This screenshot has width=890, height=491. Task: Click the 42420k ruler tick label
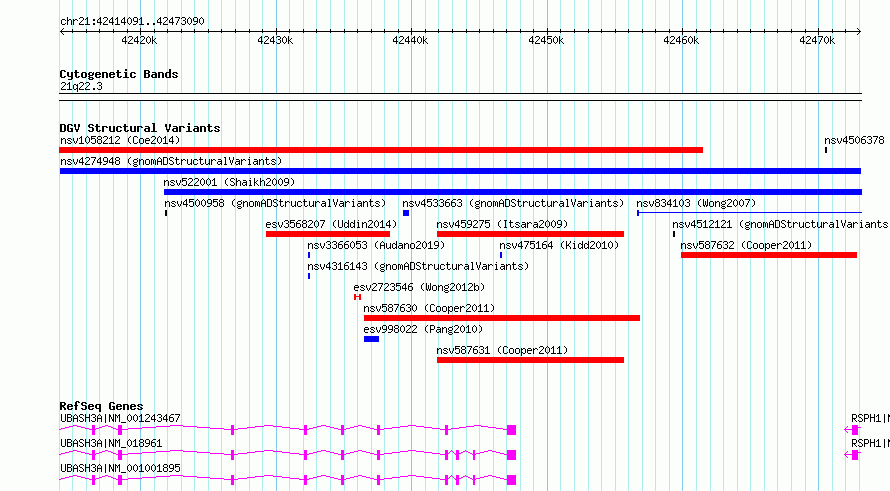tap(139, 40)
